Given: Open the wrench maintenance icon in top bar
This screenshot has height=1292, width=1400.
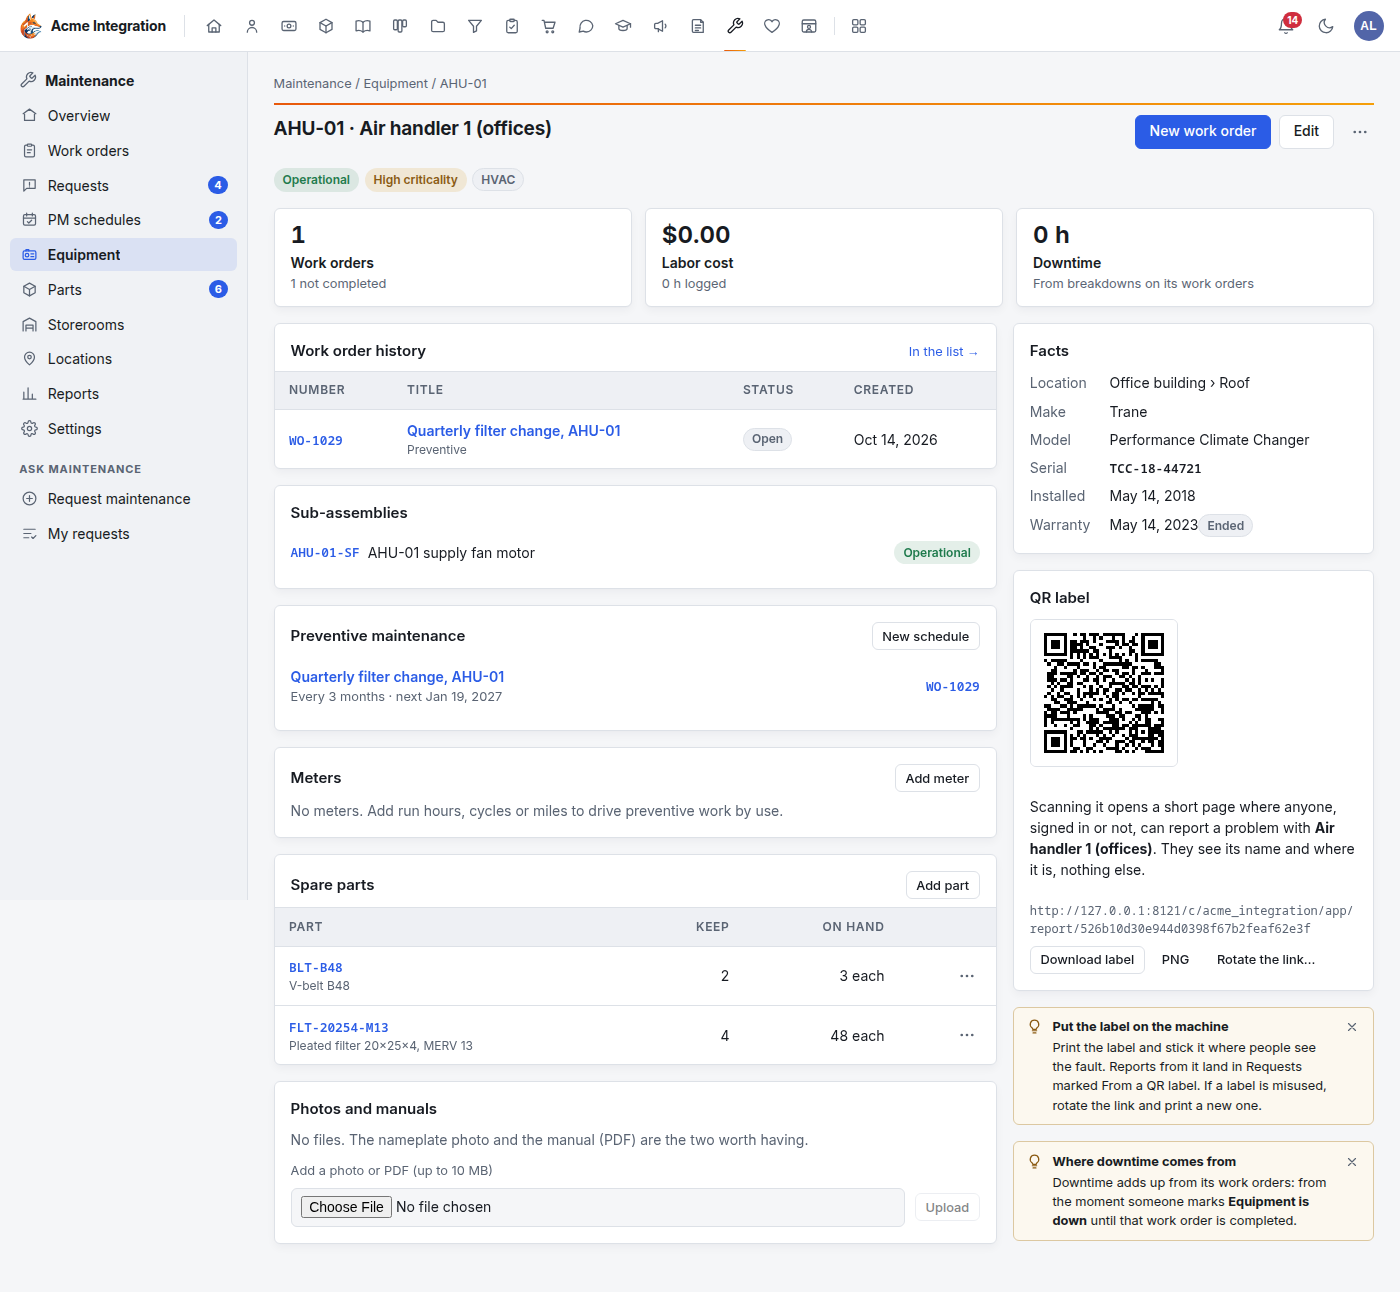Looking at the screenshot, I should (735, 26).
